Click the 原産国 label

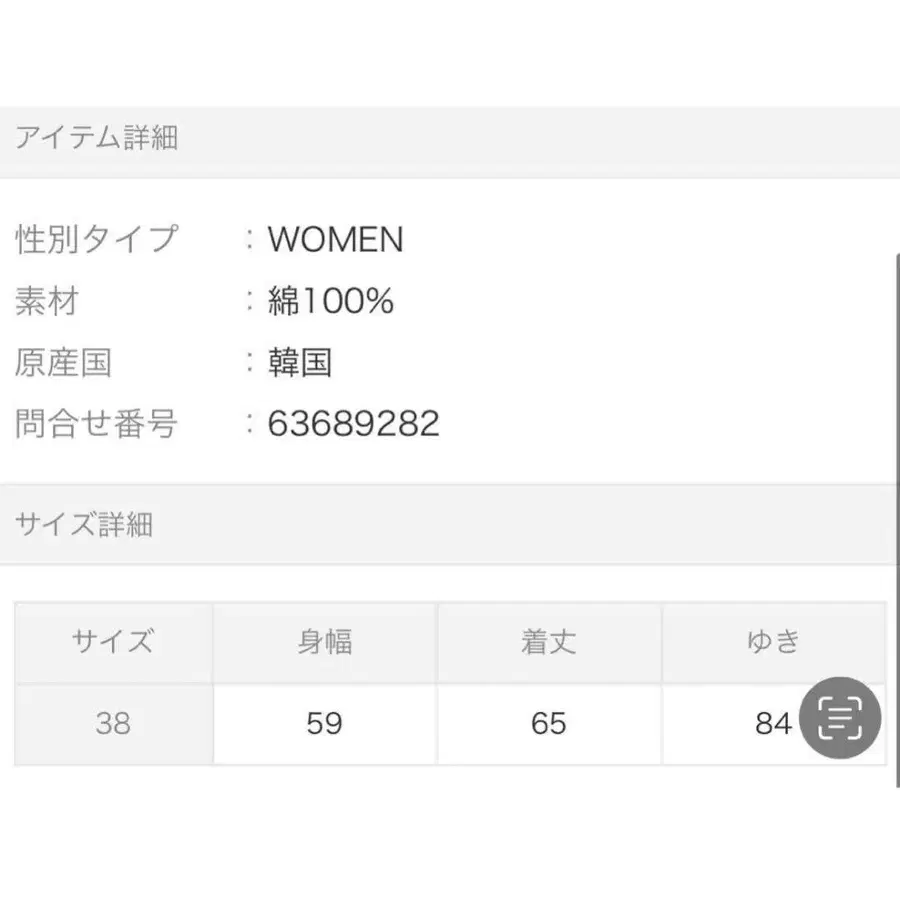(x=62, y=362)
